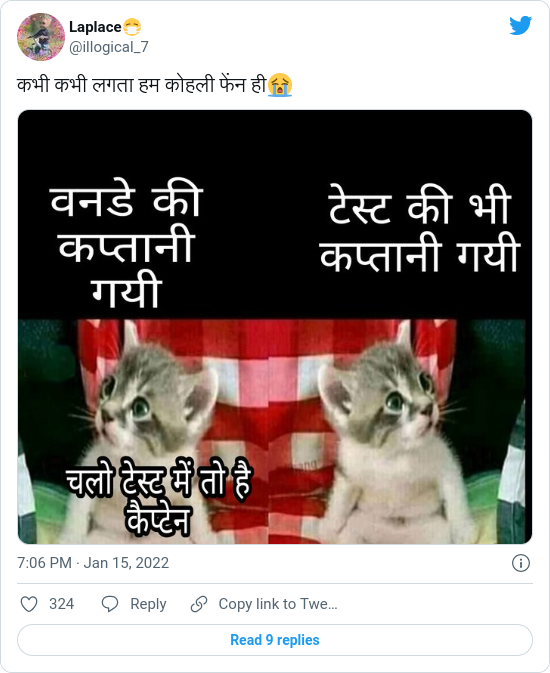Open Laplace's profile avatar
The image size is (550, 673).
point(41,36)
